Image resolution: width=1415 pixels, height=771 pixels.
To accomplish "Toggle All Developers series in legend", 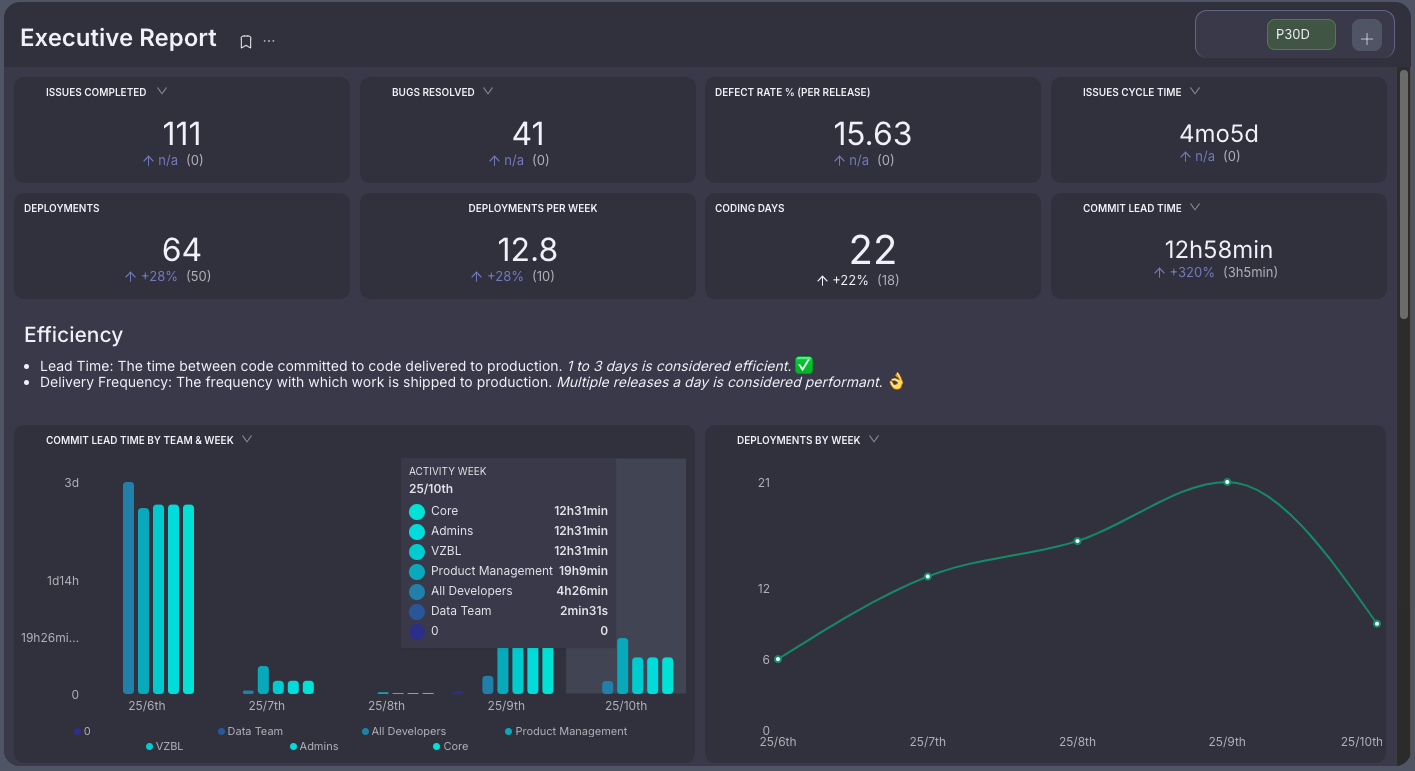I will tap(407, 731).
